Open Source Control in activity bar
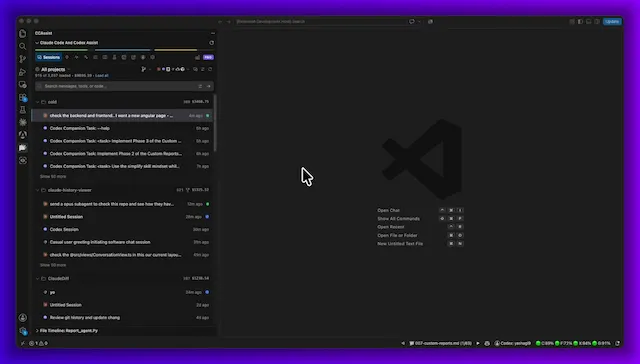 point(22,59)
